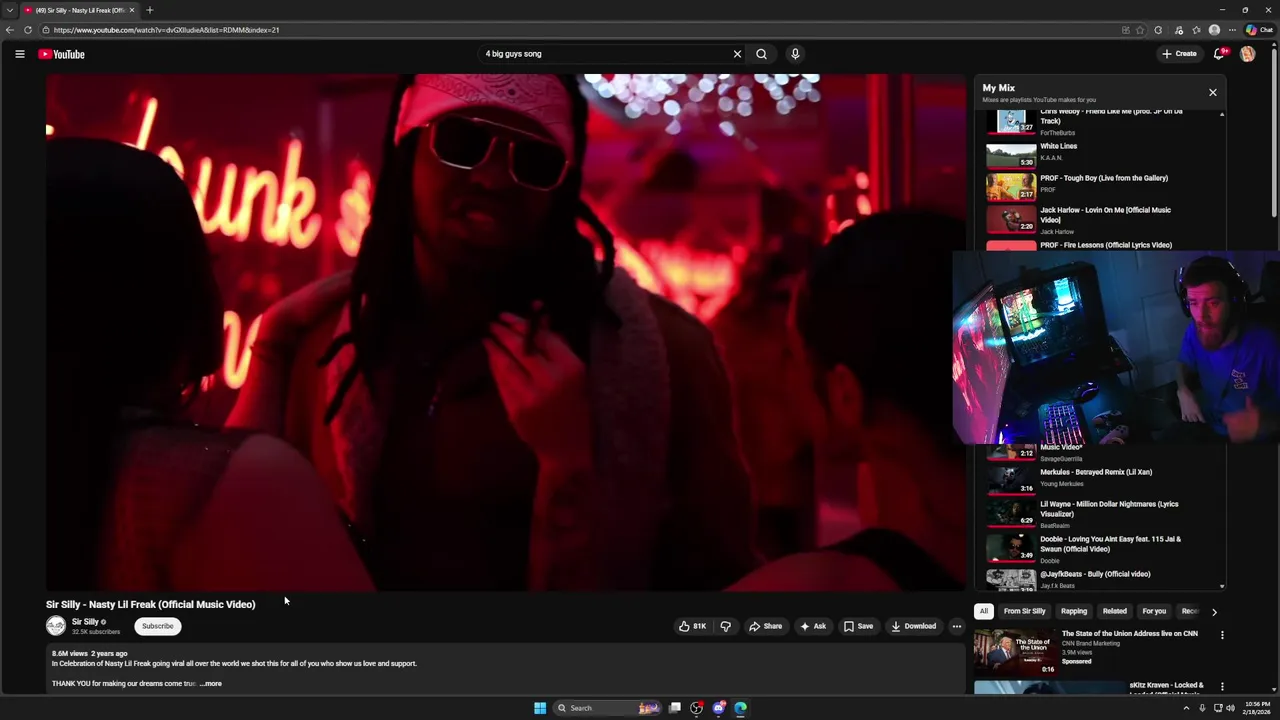This screenshot has height=720, width=1280.
Task: Dislike the video
Action: tap(726, 626)
